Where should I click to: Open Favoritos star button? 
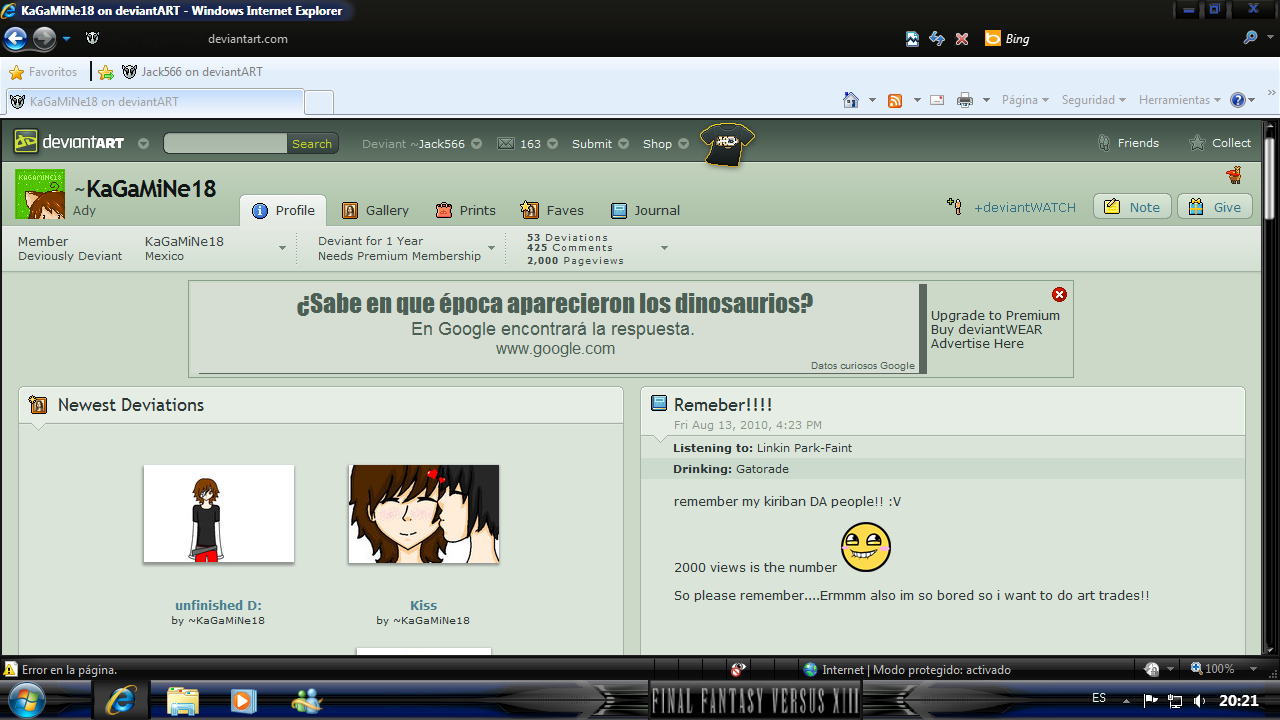[43, 72]
